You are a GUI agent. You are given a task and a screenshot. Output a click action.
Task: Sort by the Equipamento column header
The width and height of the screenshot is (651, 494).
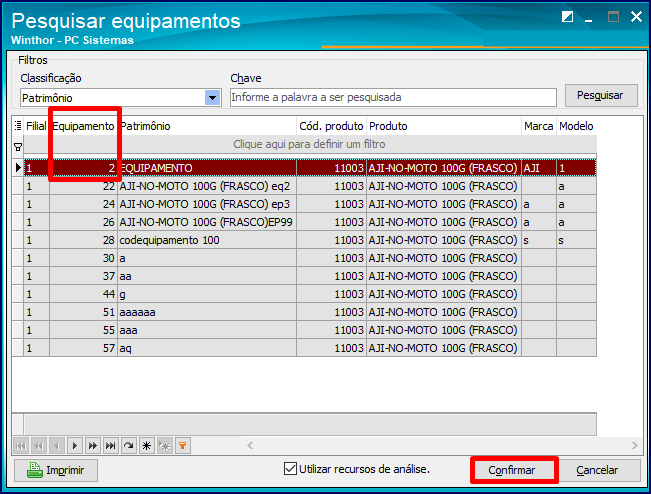(83, 126)
